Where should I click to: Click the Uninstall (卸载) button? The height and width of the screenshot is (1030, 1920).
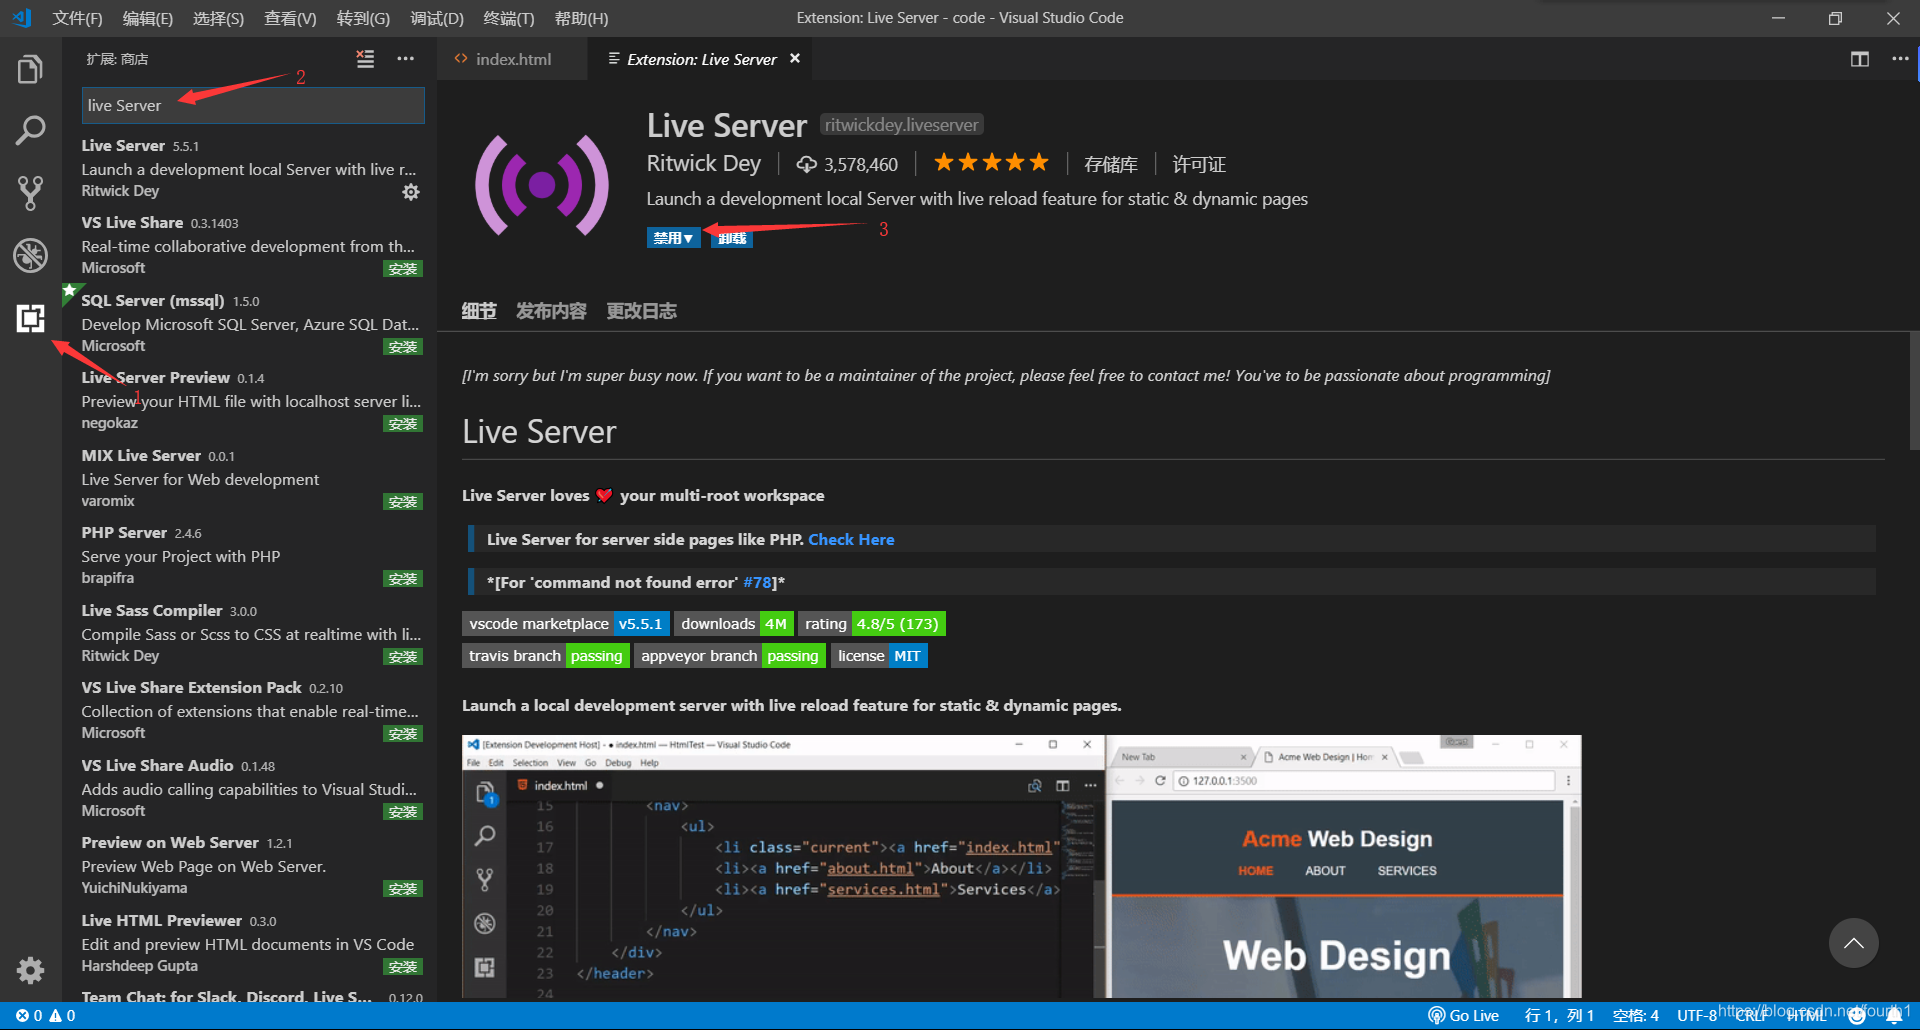coord(732,238)
